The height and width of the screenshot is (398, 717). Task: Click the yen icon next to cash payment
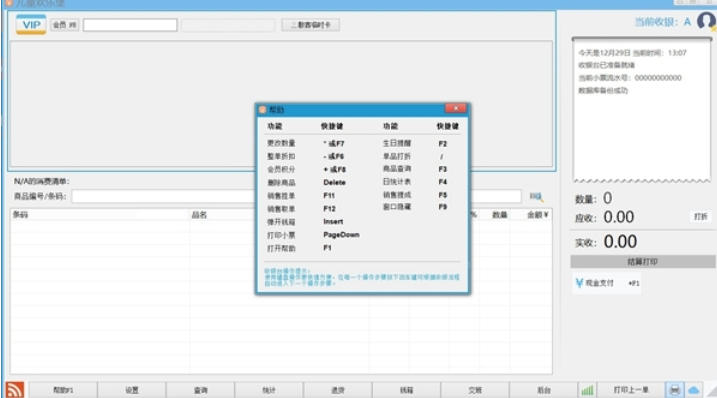(579, 283)
